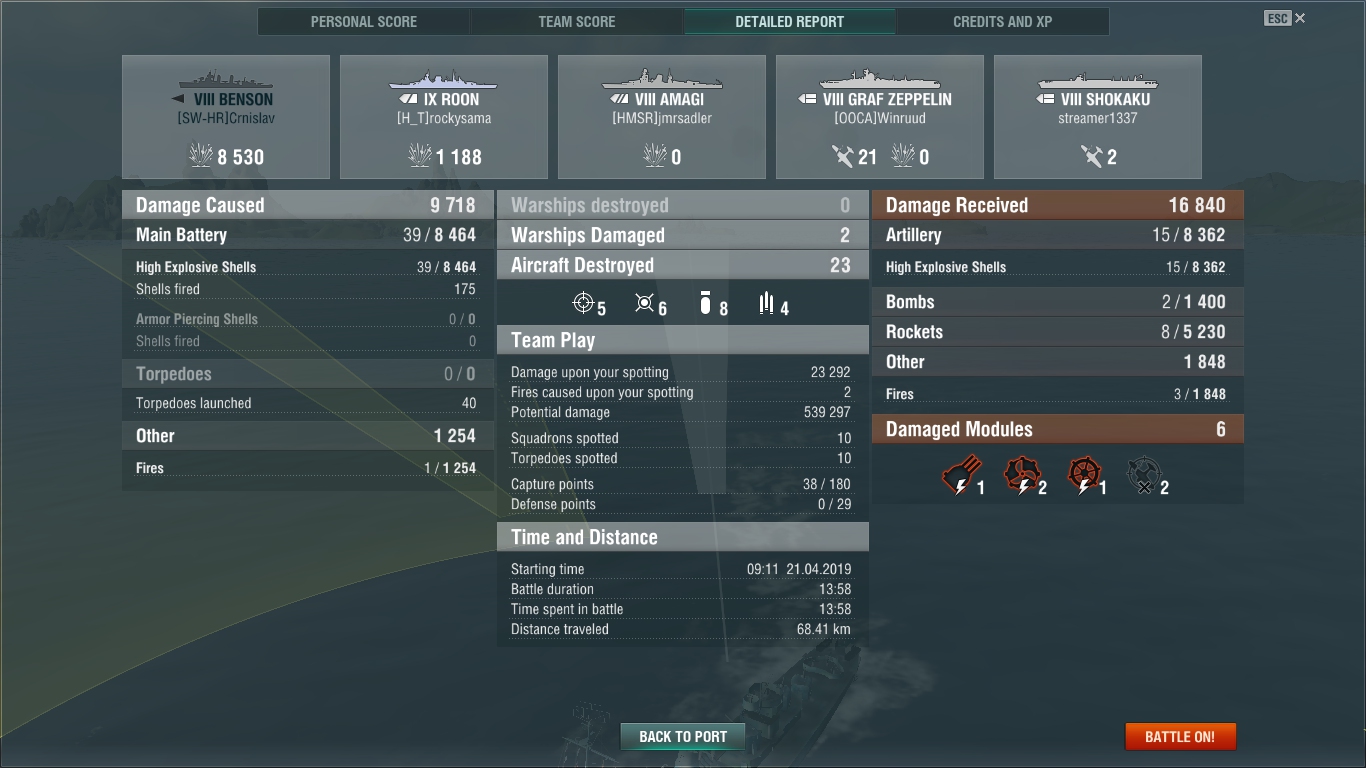The image size is (1366, 768).
Task: Click the fighter aircraft crosshair icon
Action: [583, 303]
